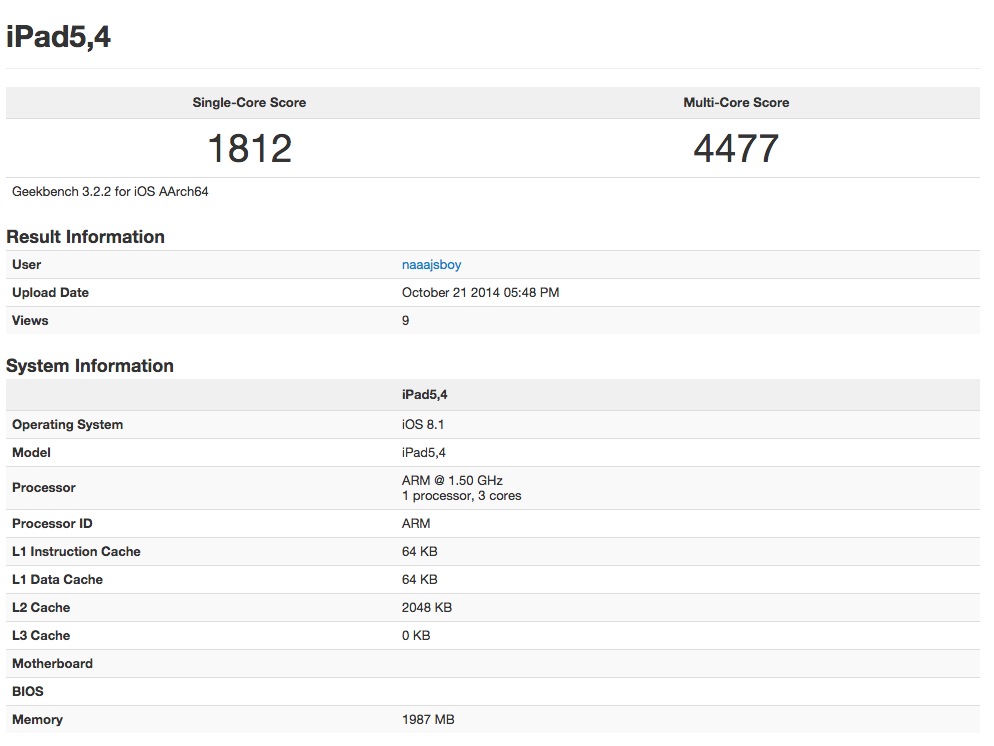Screen dimensions: 994x746
Task: Click the Motherboard row label
Action: click(x=52, y=664)
